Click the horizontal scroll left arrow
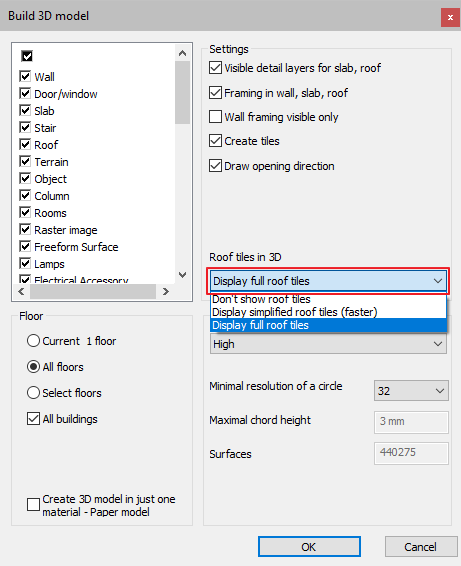This screenshot has height=566, width=461. (x=21, y=291)
